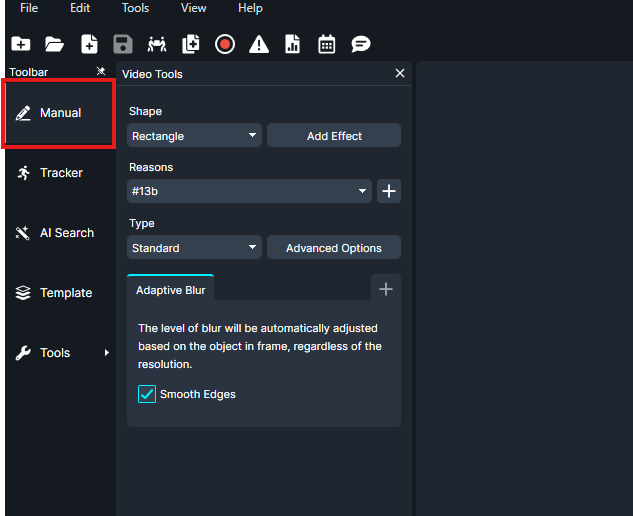This screenshot has height=516, width=633.
Task: Open the Type dropdown showing Standard
Action: pos(194,248)
